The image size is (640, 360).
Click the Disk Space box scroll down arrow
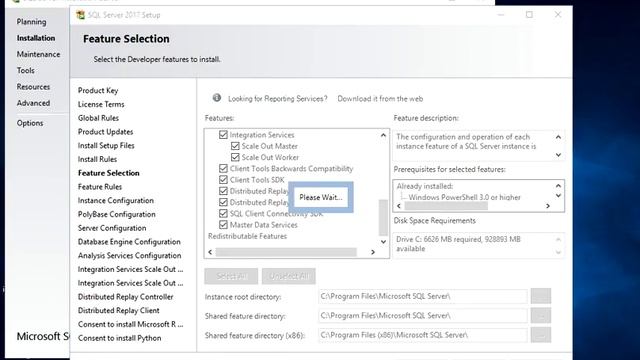coord(558,253)
